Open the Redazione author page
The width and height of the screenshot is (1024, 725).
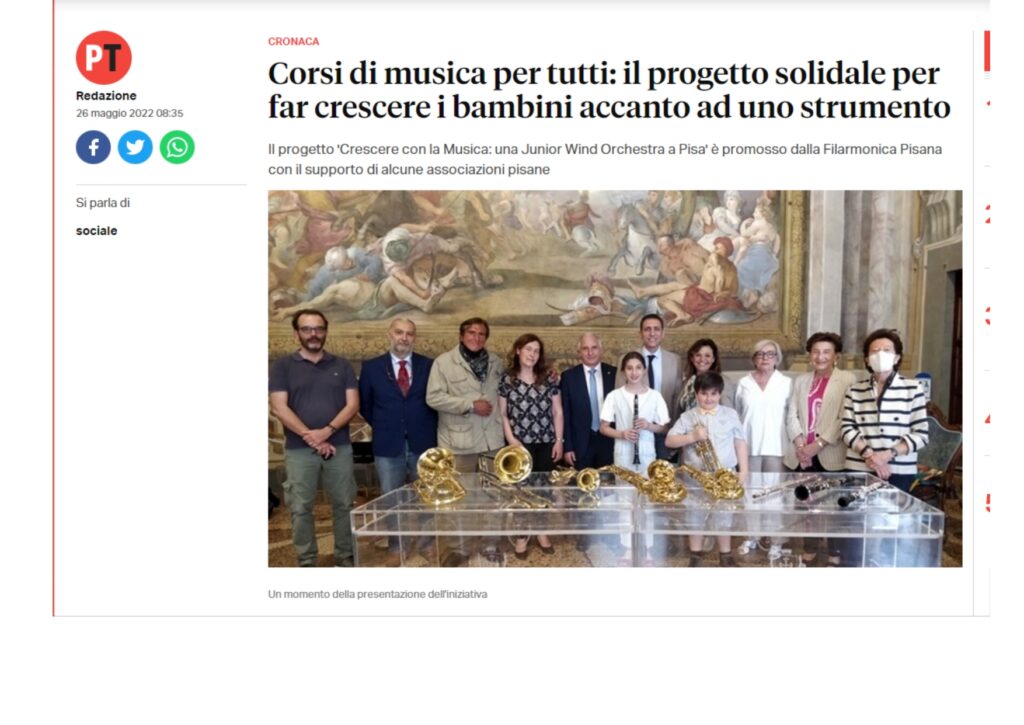click(x=106, y=95)
